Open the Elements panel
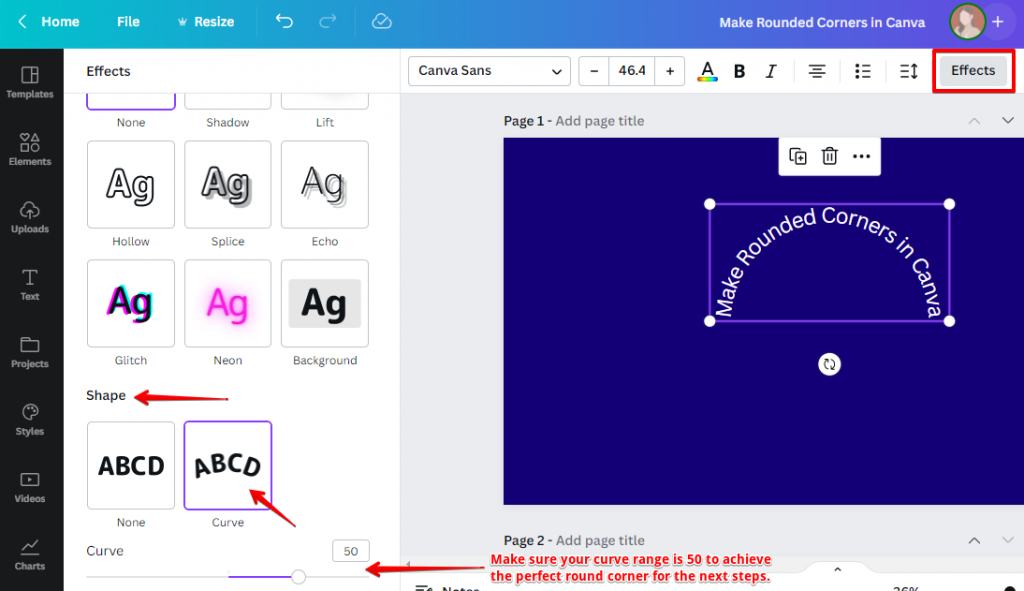Screen dimensions: 1024x591 (x=31, y=151)
